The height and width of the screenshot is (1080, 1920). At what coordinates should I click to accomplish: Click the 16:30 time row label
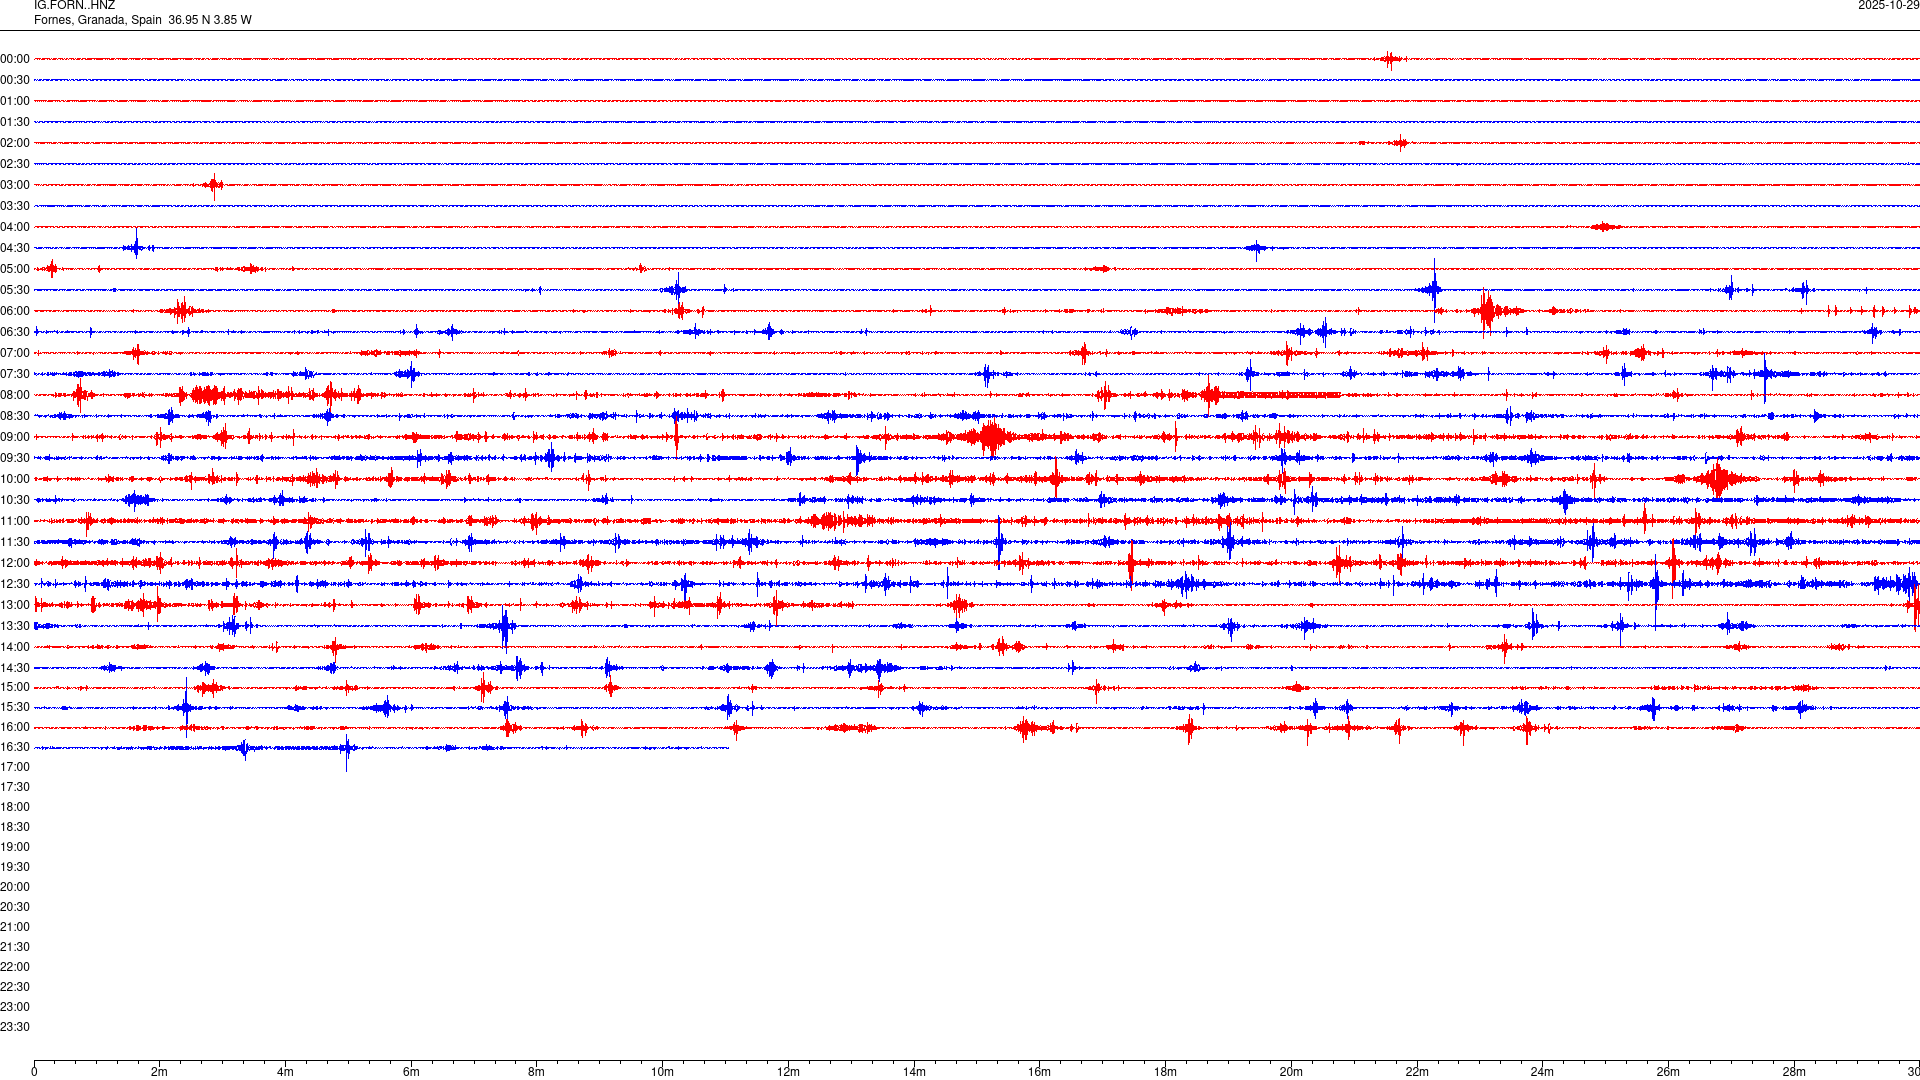[x=15, y=747]
